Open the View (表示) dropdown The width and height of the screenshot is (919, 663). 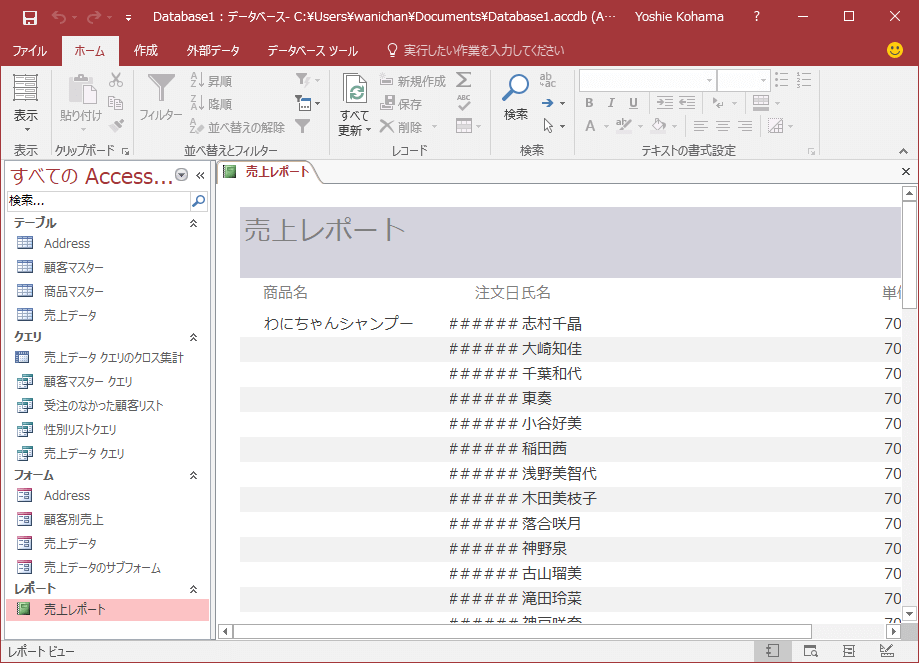tap(26, 128)
